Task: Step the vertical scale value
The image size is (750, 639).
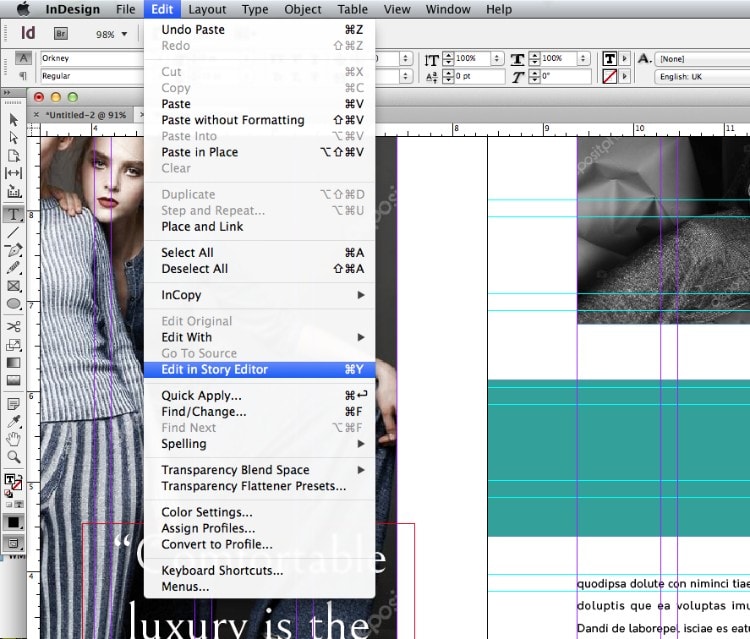Action: pyautogui.click(x=448, y=59)
